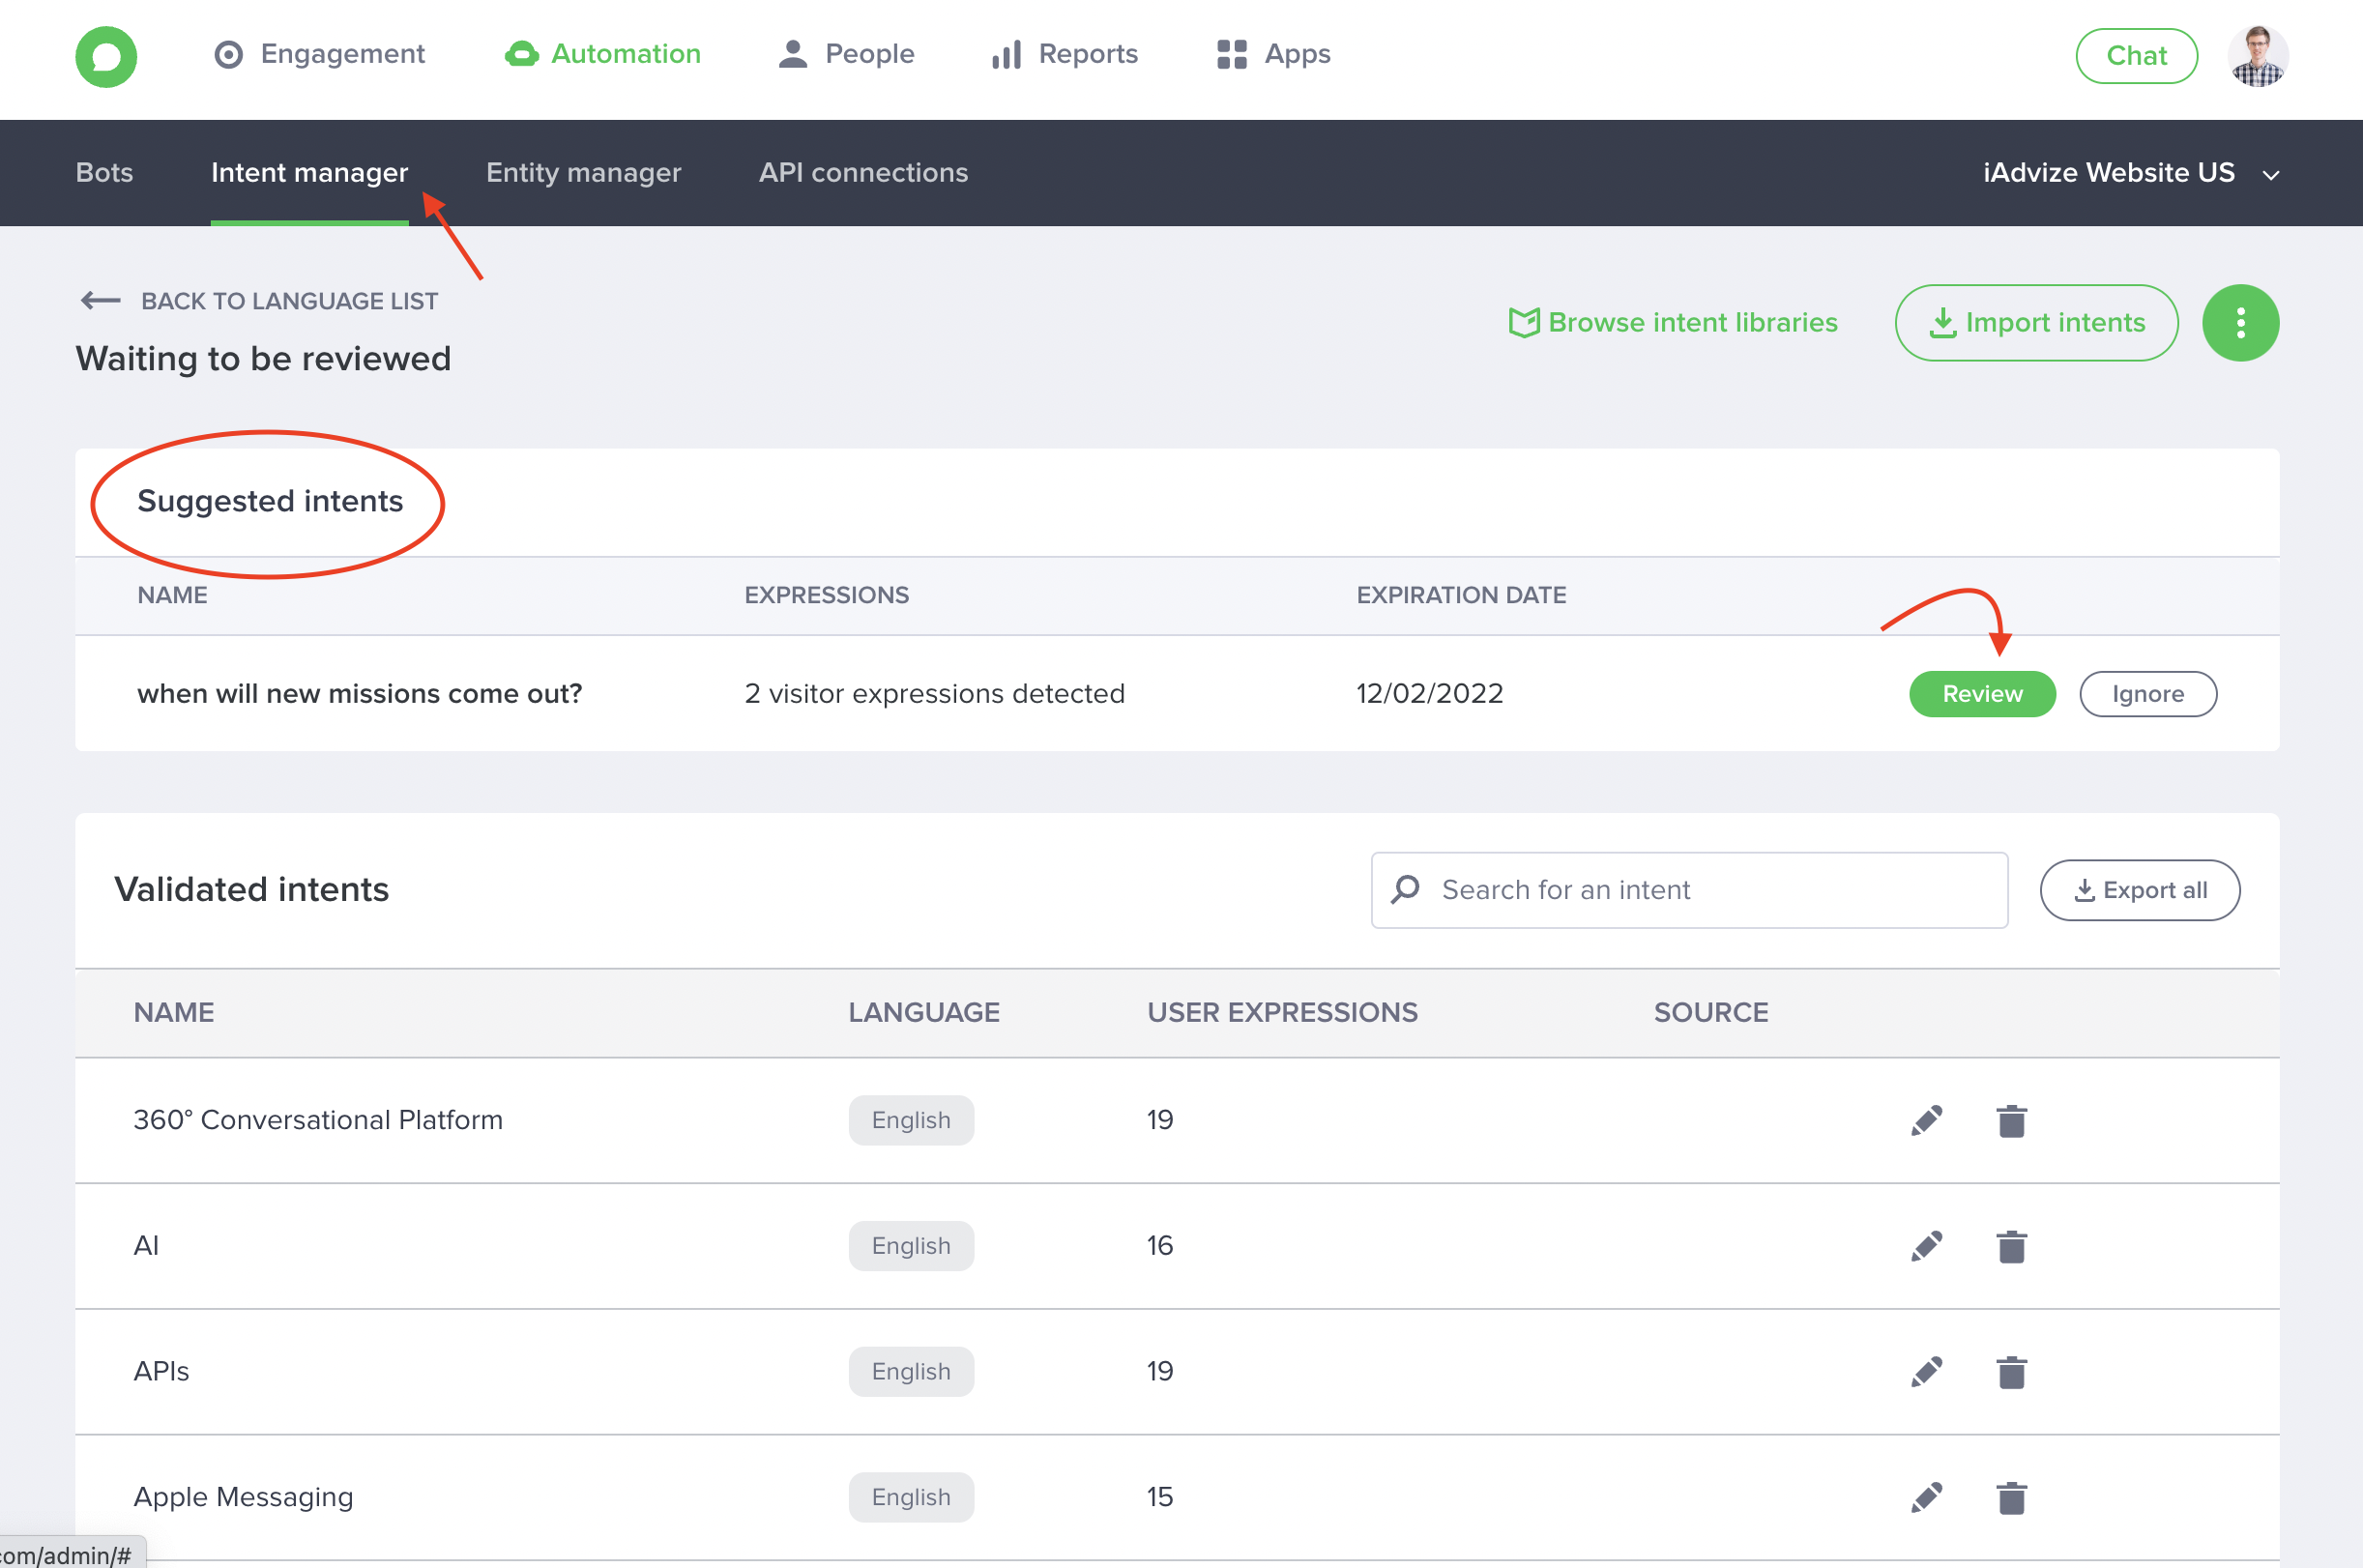The height and width of the screenshot is (1568, 2363).
Task: Open the People section
Action: click(846, 54)
